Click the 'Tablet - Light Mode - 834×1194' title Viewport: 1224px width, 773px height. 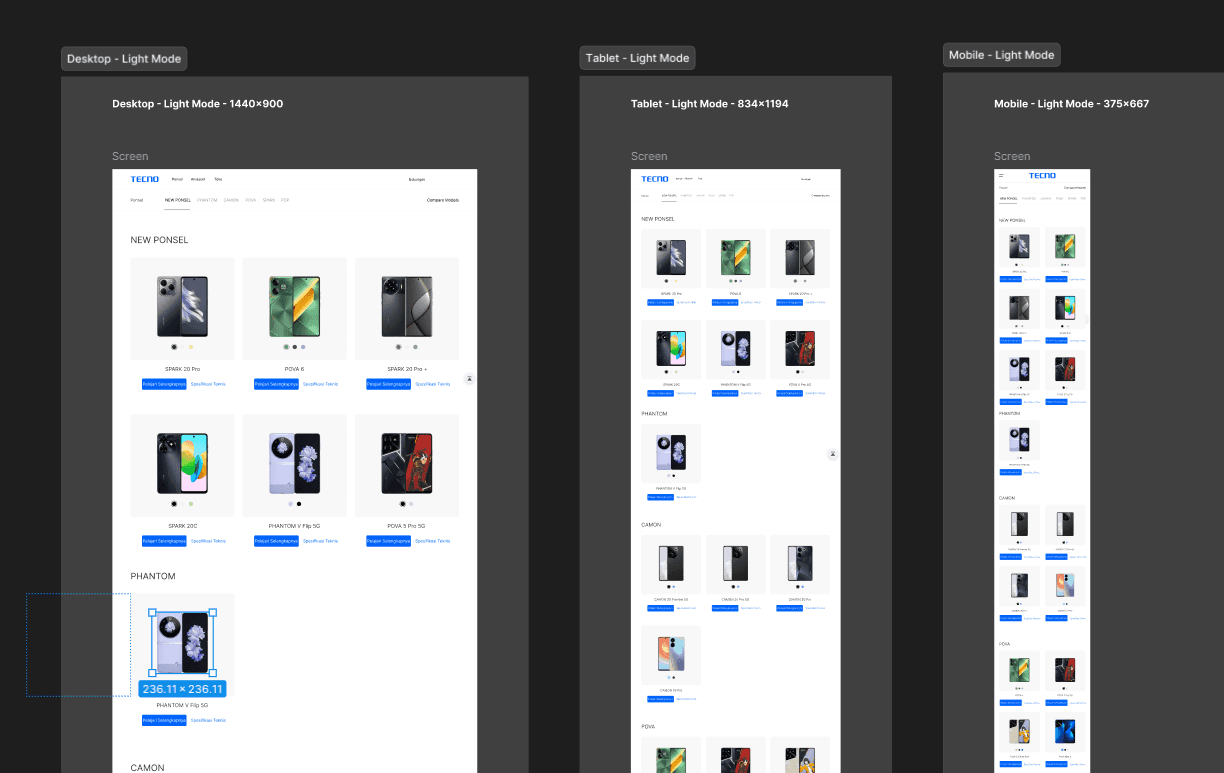click(x=710, y=104)
